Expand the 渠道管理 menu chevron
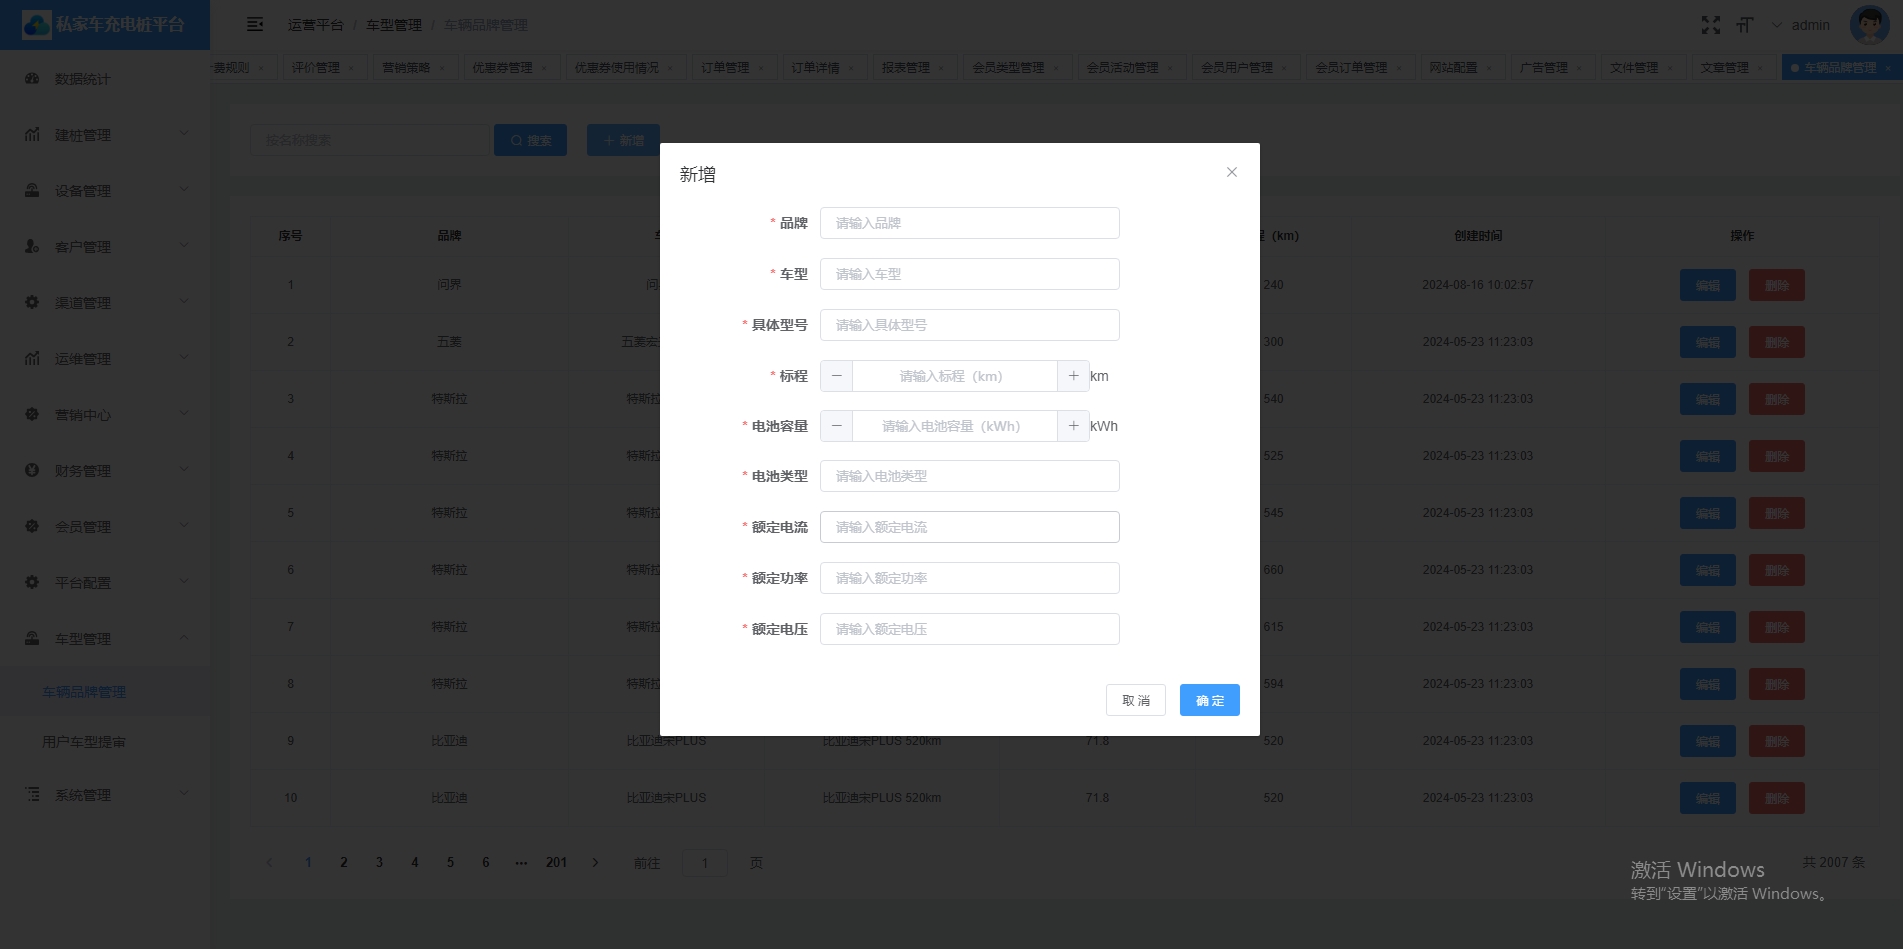 point(184,301)
